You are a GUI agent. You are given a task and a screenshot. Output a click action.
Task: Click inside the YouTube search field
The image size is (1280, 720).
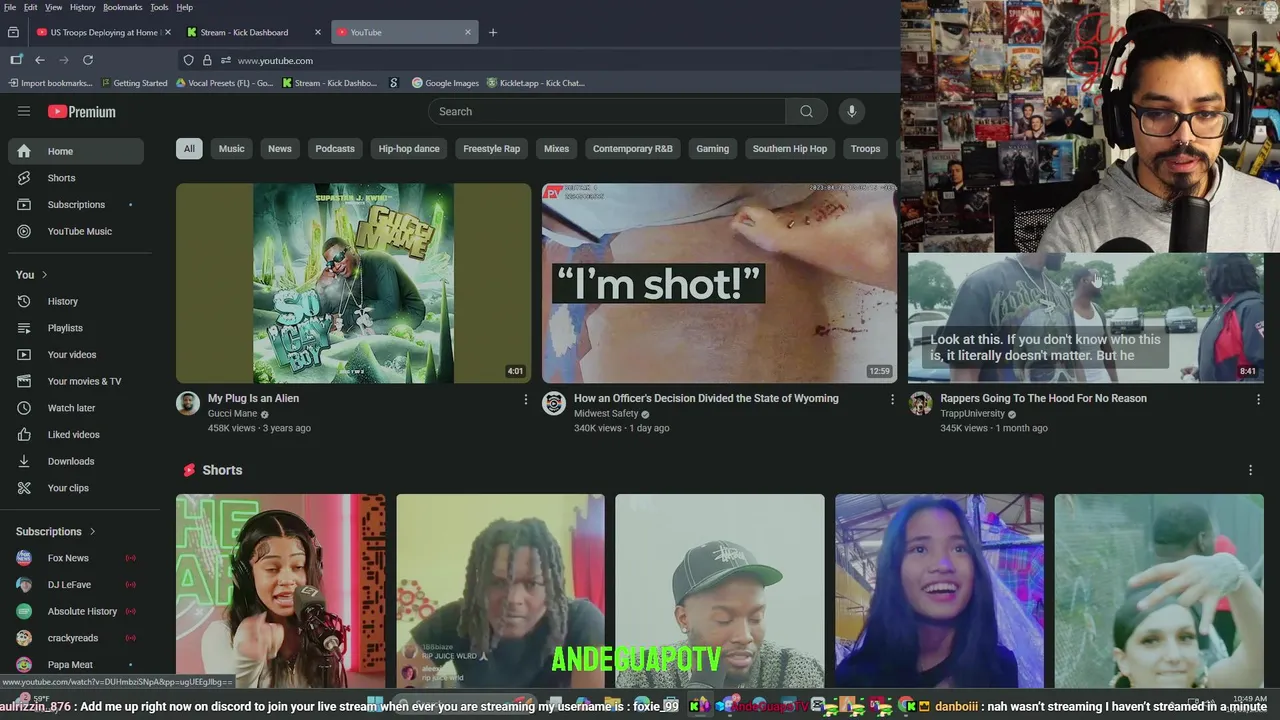[607, 111]
